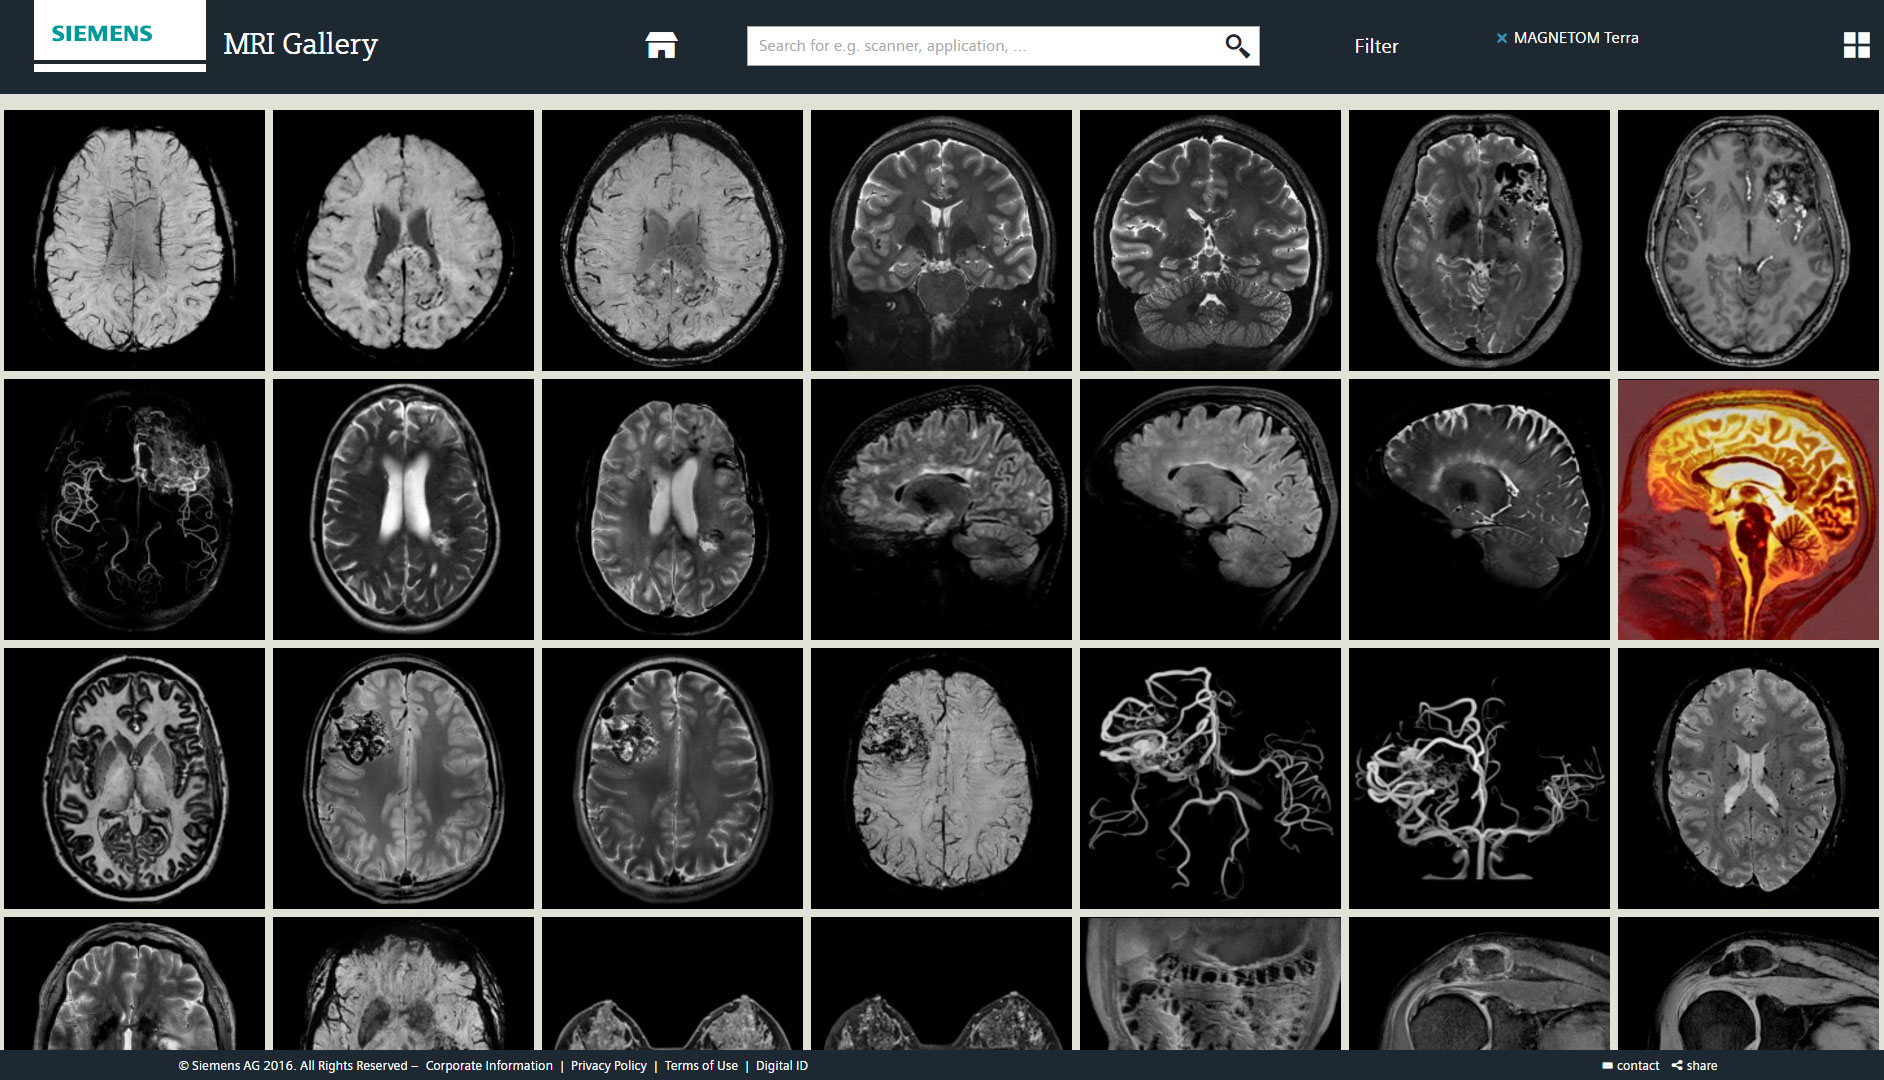1884x1080 pixels.
Task: Open the Filter menu
Action: (1376, 46)
